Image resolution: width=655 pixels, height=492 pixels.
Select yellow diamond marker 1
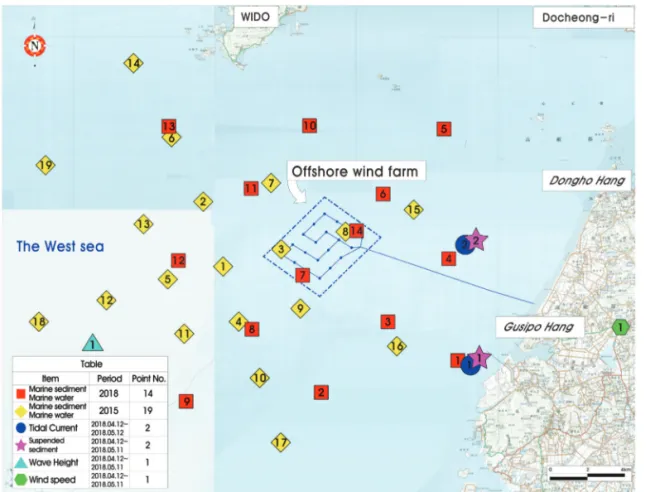click(x=223, y=266)
